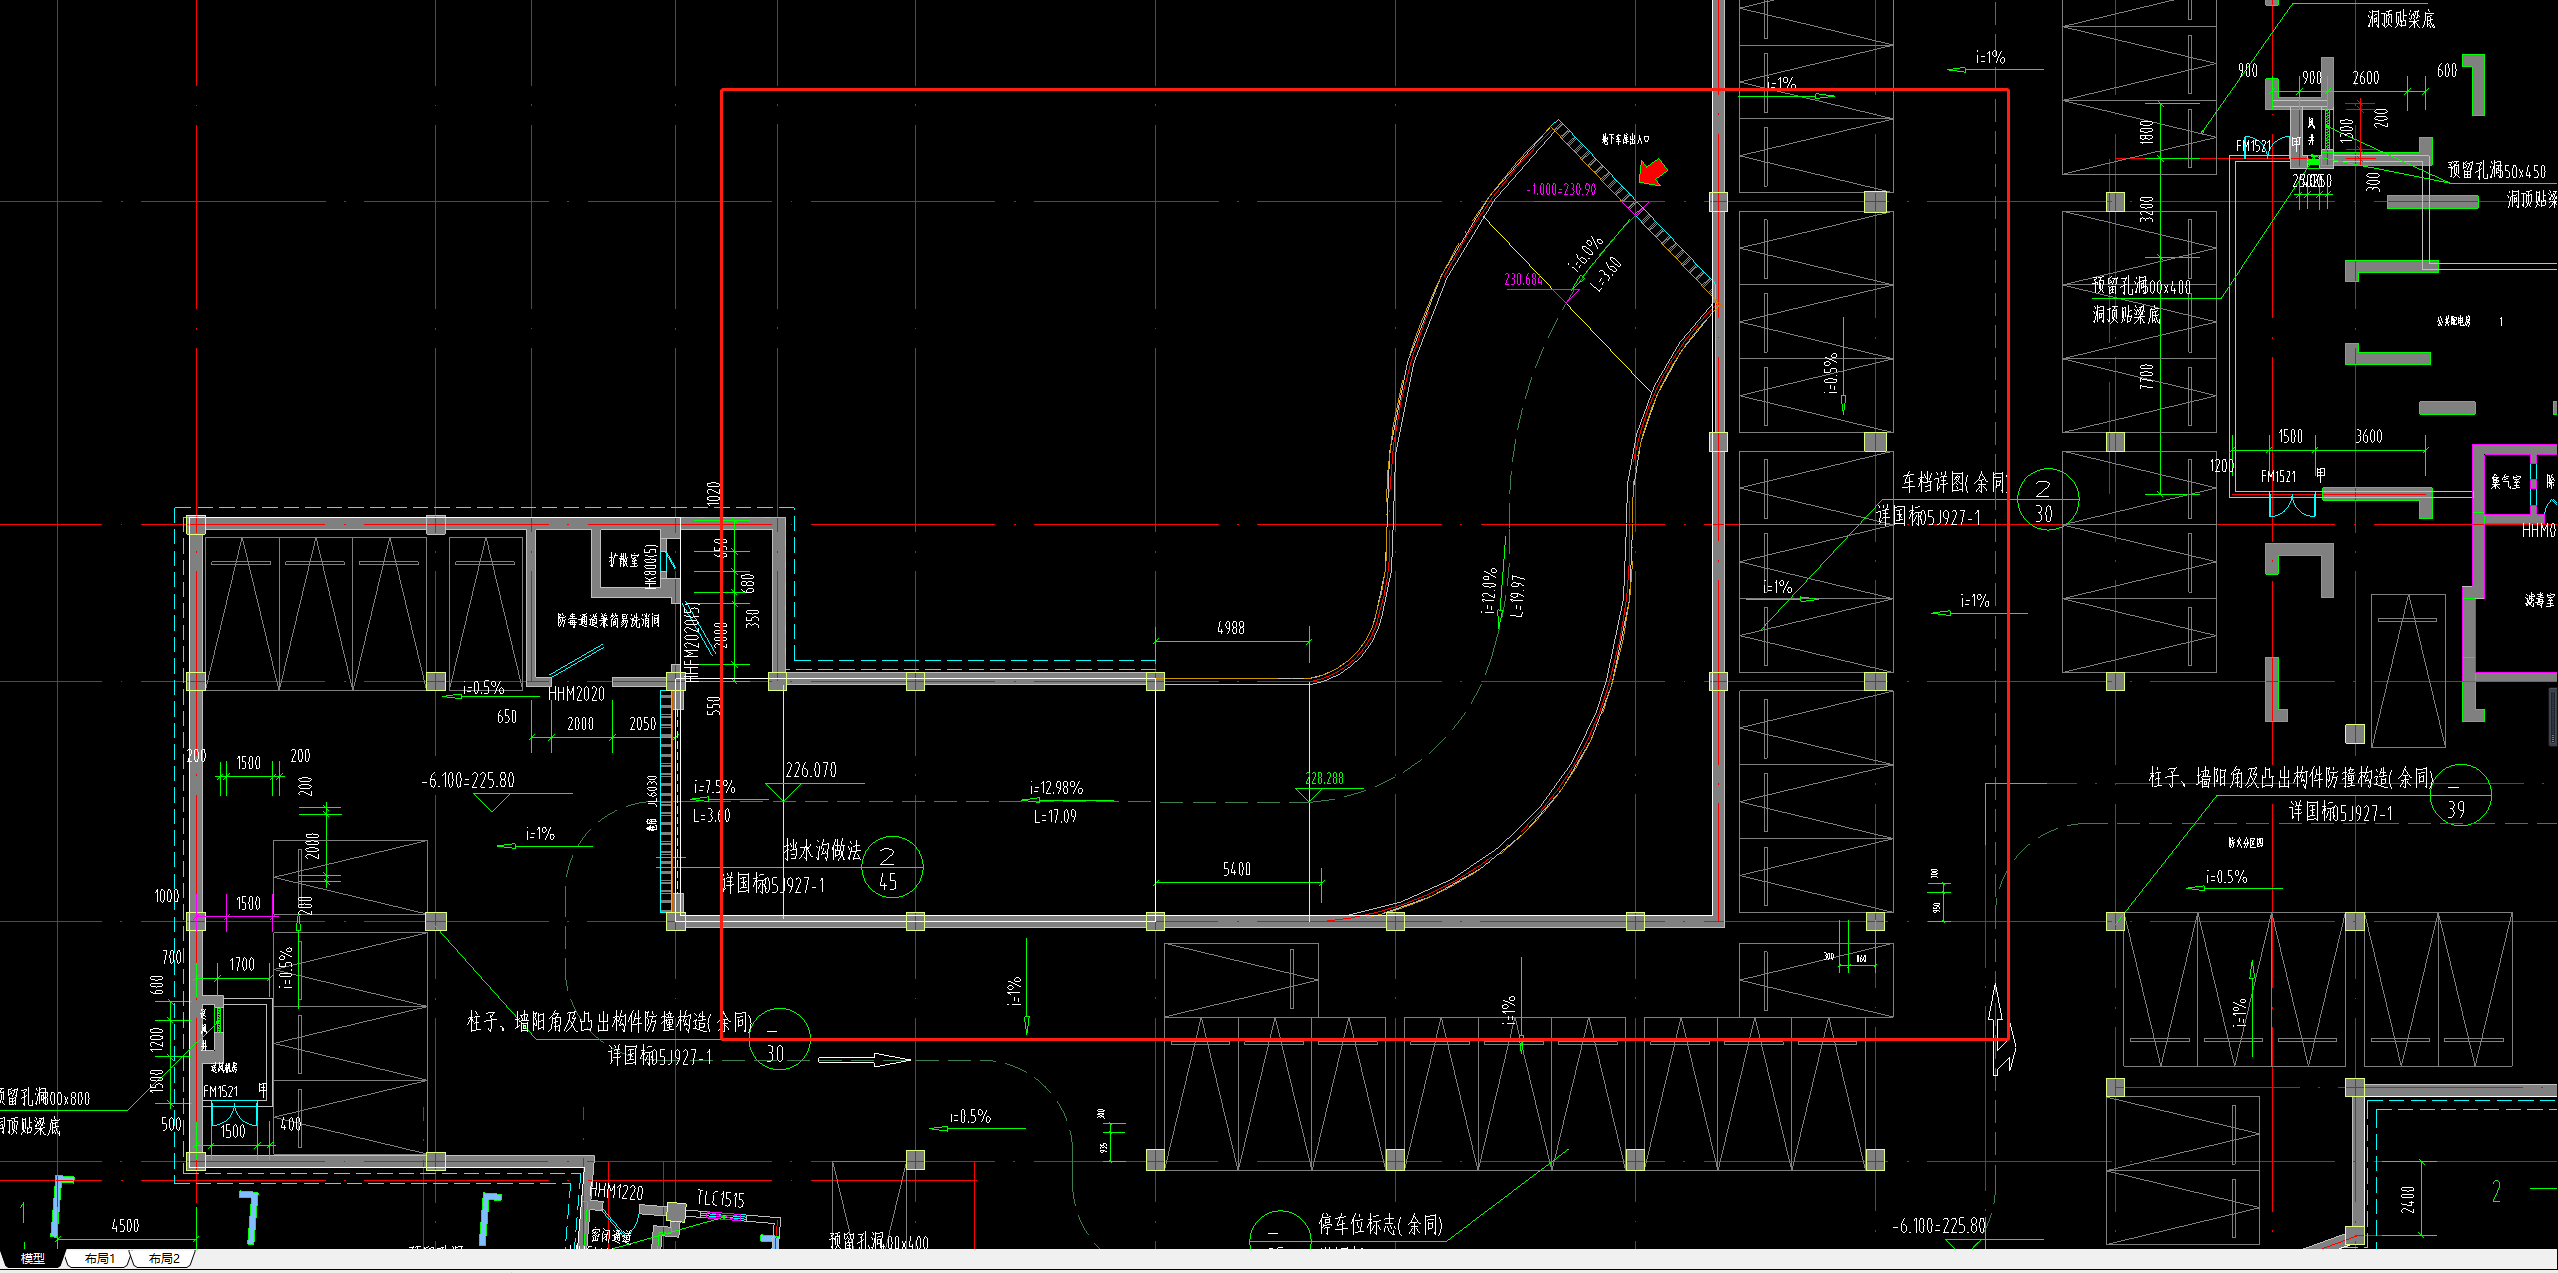Select ramp length text L=19.97

(x=1518, y=596)
